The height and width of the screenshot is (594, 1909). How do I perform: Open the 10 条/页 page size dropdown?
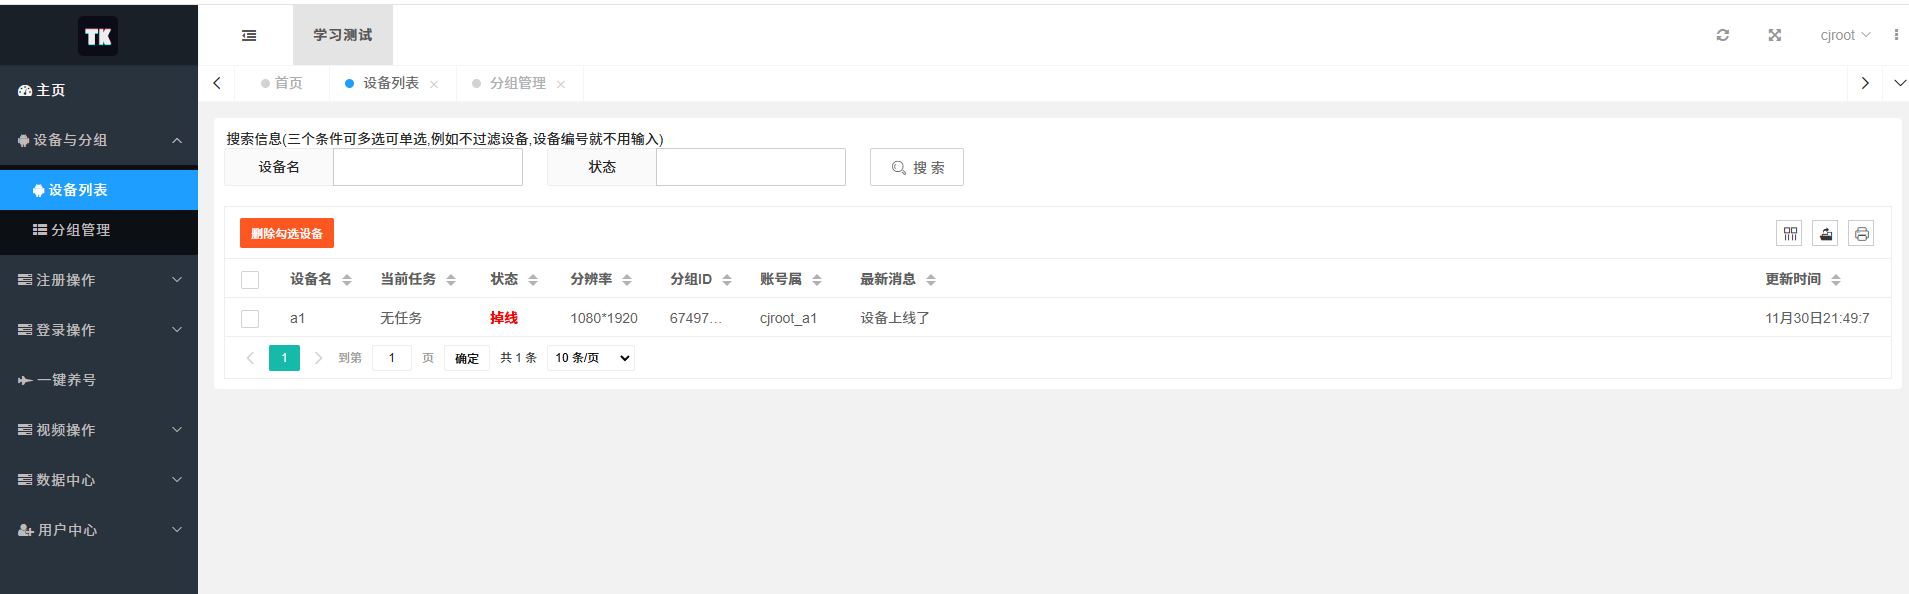pyautogui.click(x=591, y=358)
